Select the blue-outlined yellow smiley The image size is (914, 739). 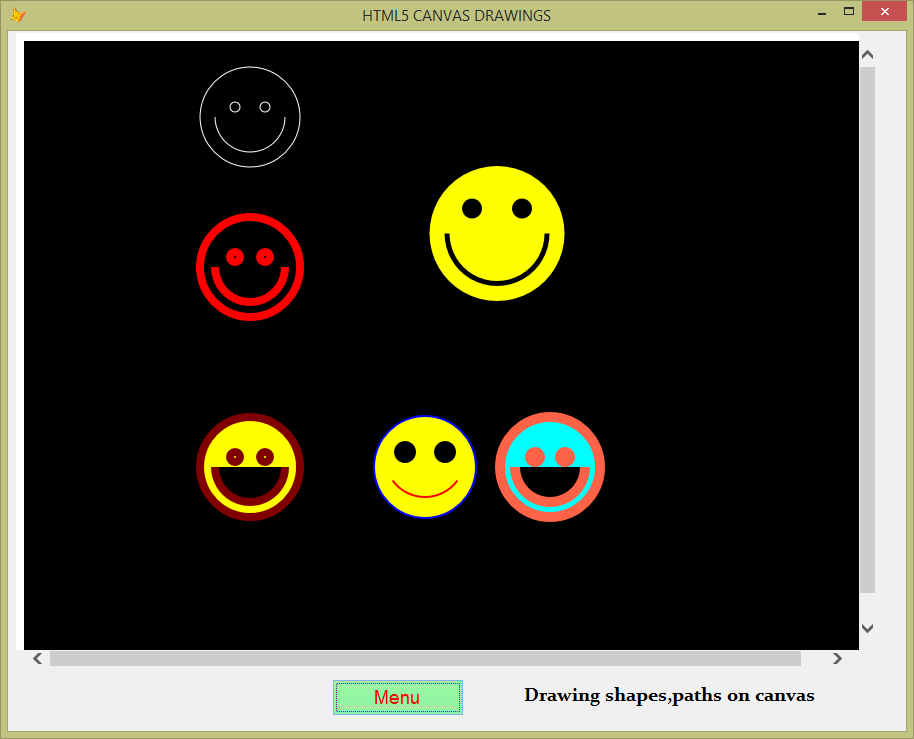(x=425, y=467)
